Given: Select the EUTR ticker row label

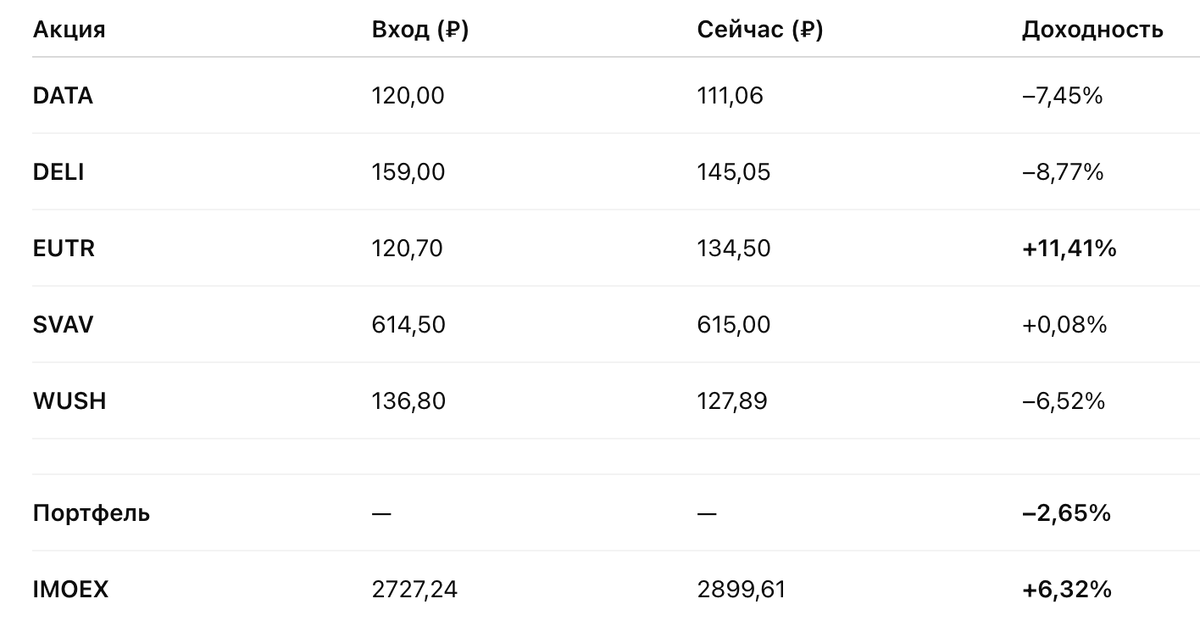Looking at the screenshot, I should point(64,248).
